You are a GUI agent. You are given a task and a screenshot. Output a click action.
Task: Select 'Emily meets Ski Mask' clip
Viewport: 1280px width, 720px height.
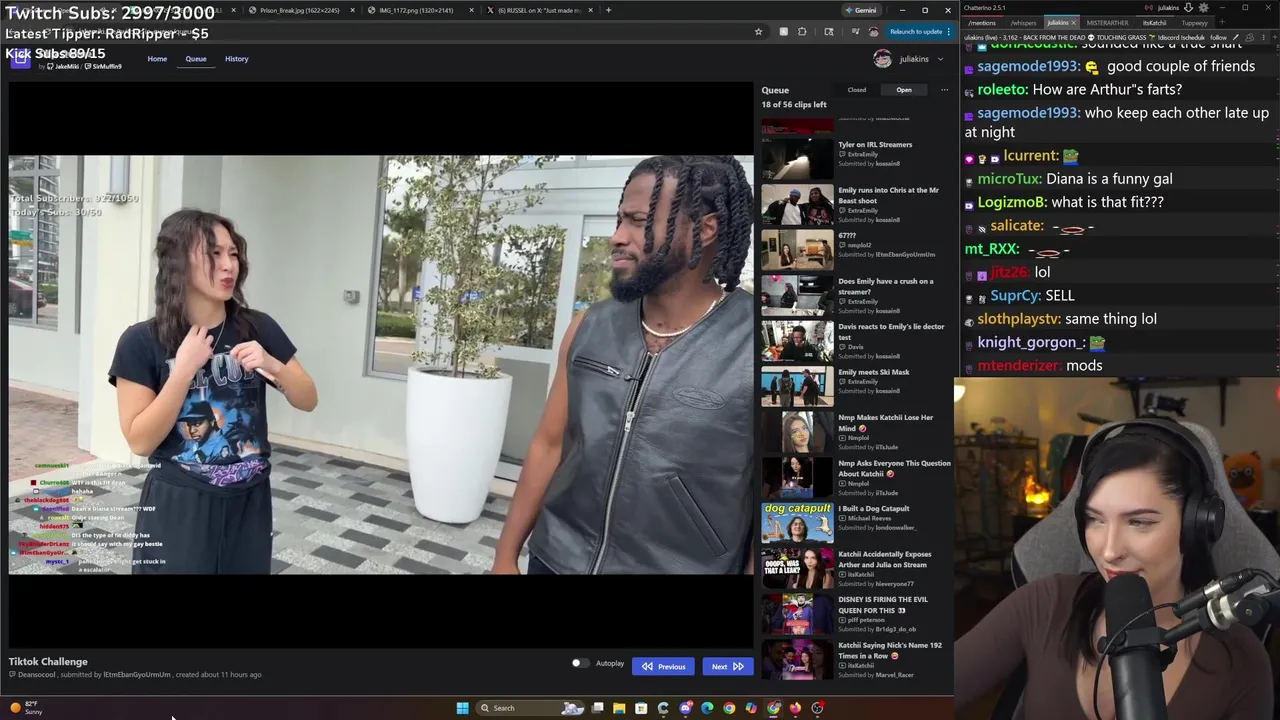click(x=797, y=387)
